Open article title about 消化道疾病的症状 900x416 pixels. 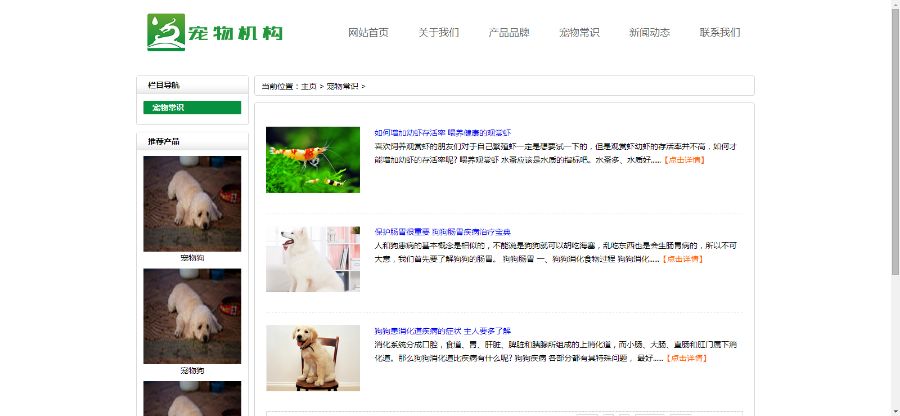443,332
